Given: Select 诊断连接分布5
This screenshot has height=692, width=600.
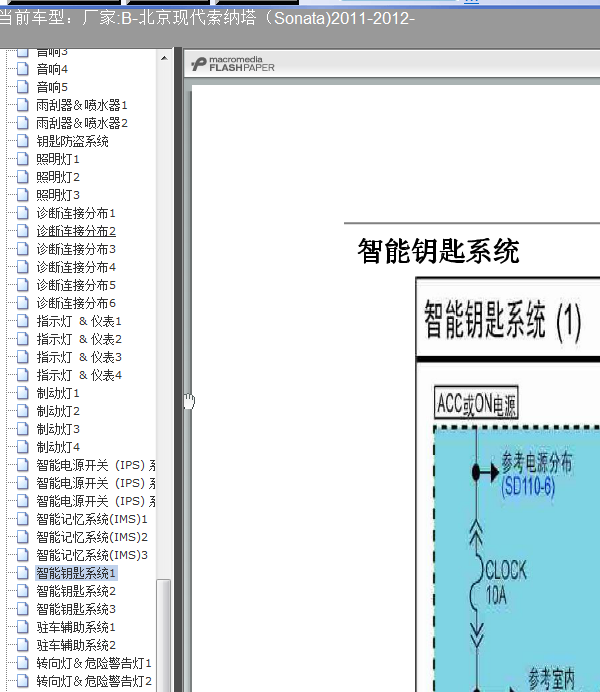Looking at the screenshot, I should pyautogui.click(x=76, y=286).
